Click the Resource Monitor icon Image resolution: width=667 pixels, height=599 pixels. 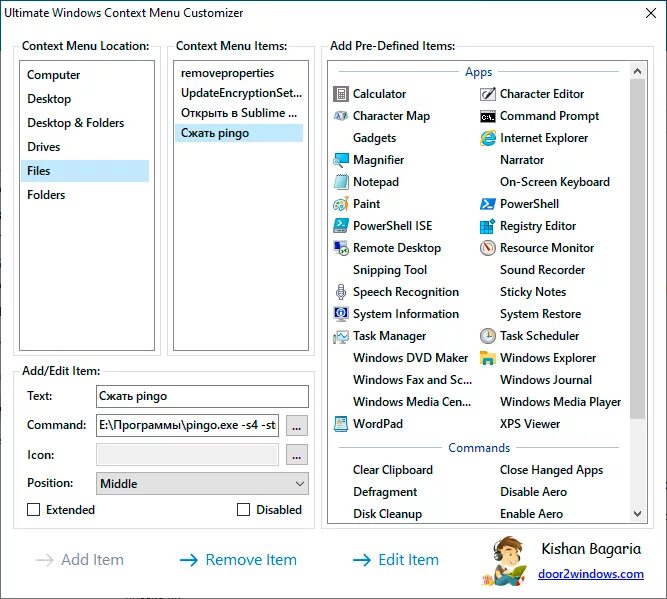coord(487,248)
